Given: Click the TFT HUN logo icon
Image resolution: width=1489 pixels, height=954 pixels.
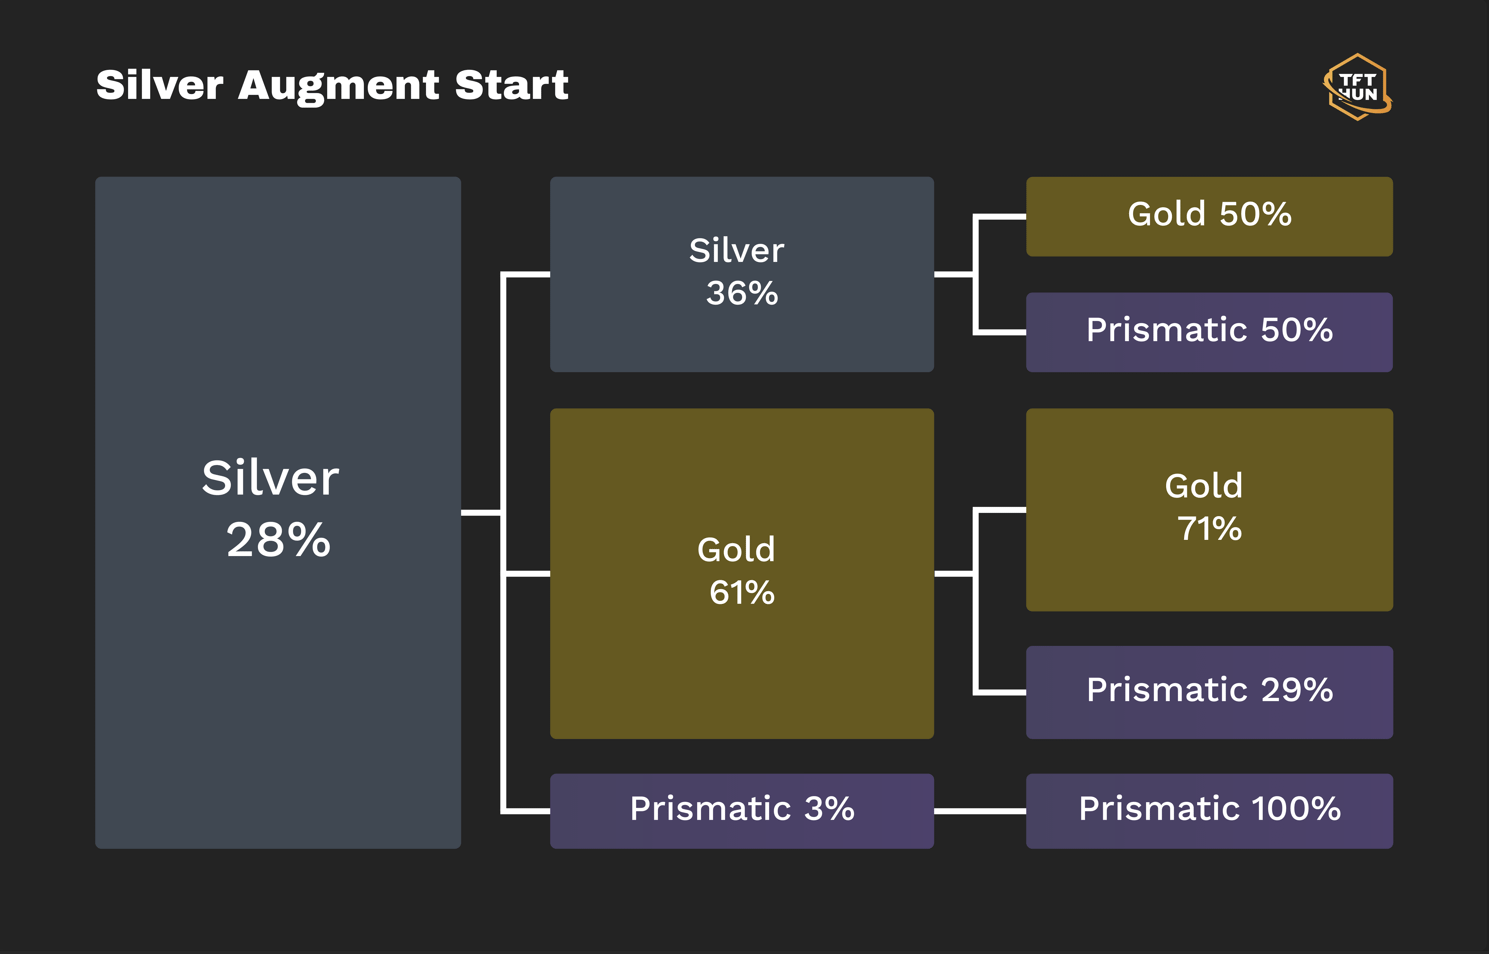Looking at the screenshot, I should (x=1358, y=87).
